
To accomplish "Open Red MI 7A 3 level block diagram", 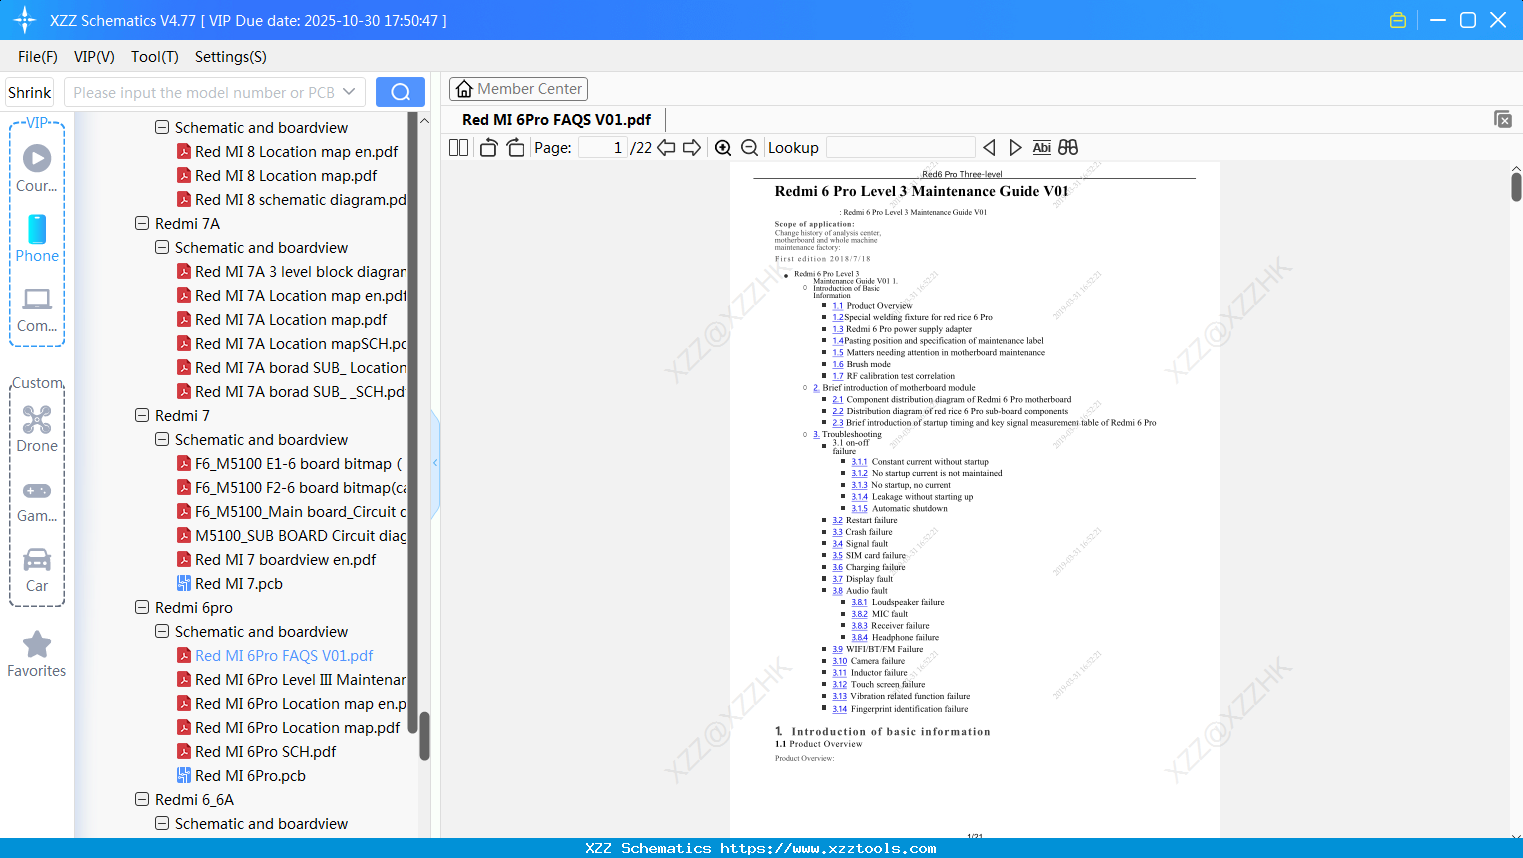I will (292, 272).
